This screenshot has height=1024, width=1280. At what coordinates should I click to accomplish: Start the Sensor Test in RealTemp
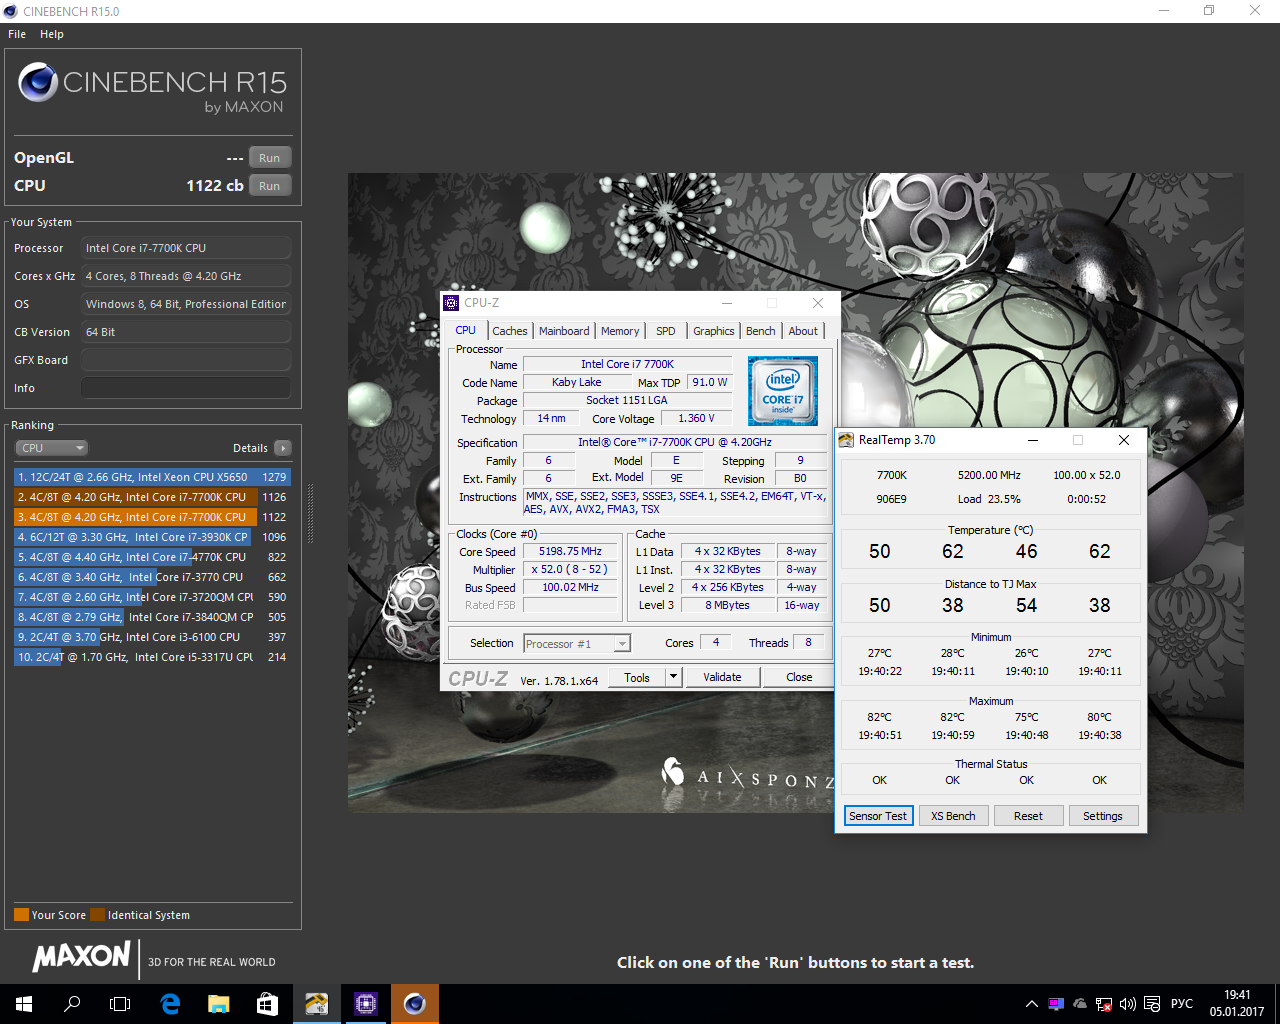[878, 816]
